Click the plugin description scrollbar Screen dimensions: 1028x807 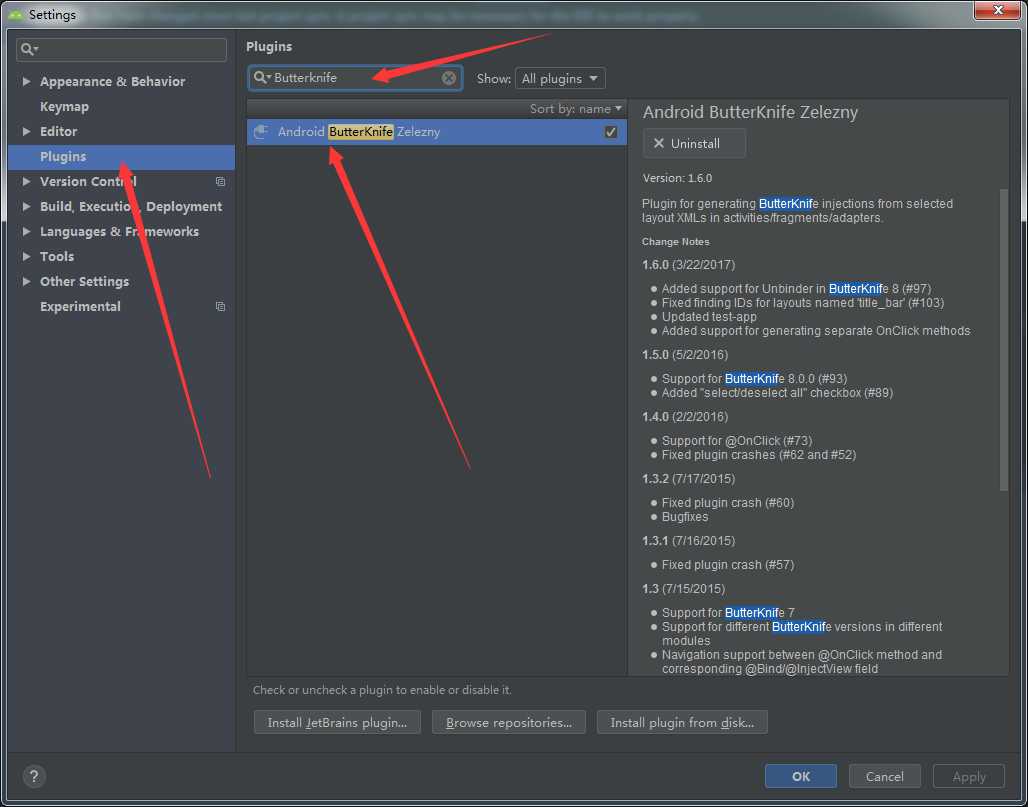pyautogui.click(x=1003, y=340)
